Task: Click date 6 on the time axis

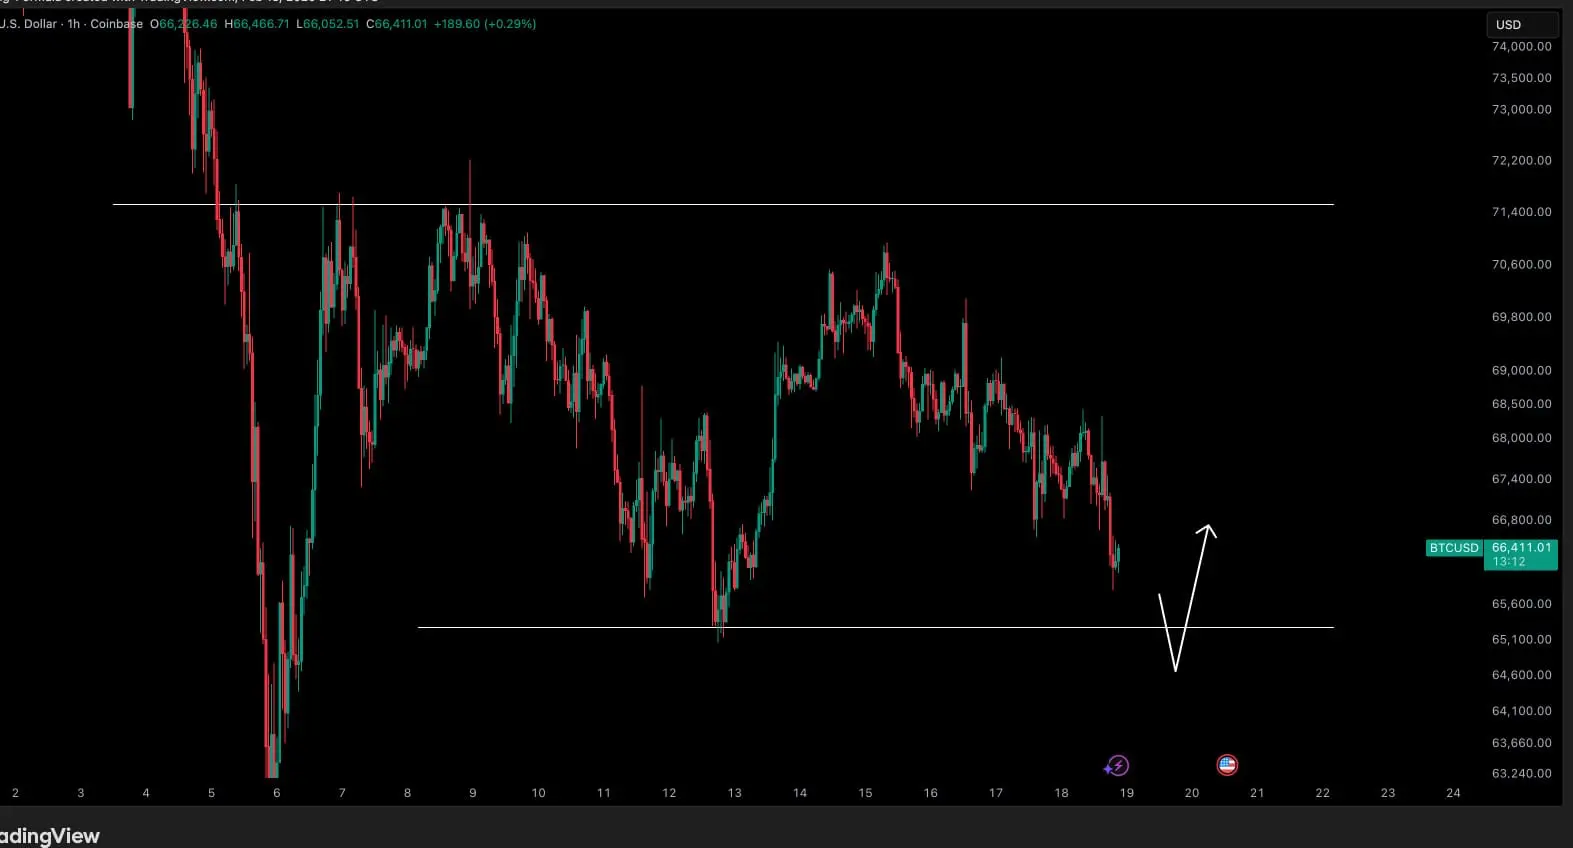Action: coord(277,793)
